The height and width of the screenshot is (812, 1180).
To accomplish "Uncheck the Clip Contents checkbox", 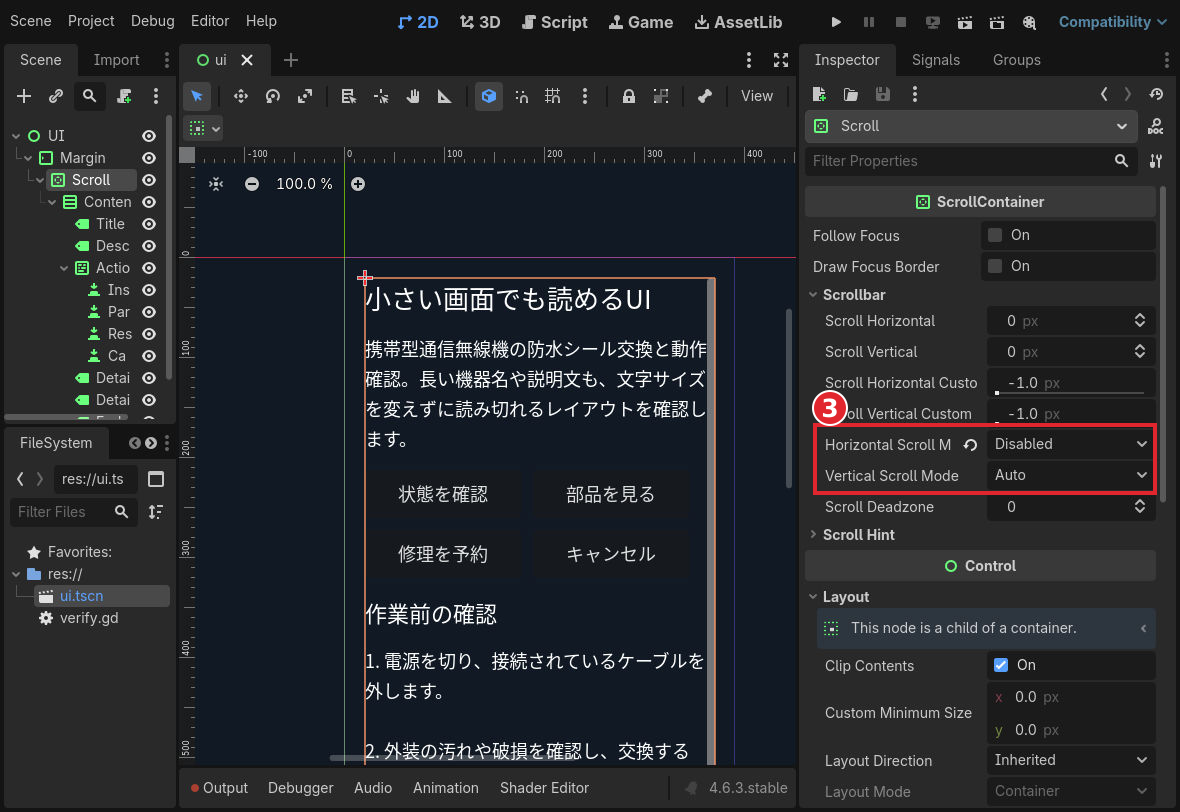I will click(x=1001, y=665).
